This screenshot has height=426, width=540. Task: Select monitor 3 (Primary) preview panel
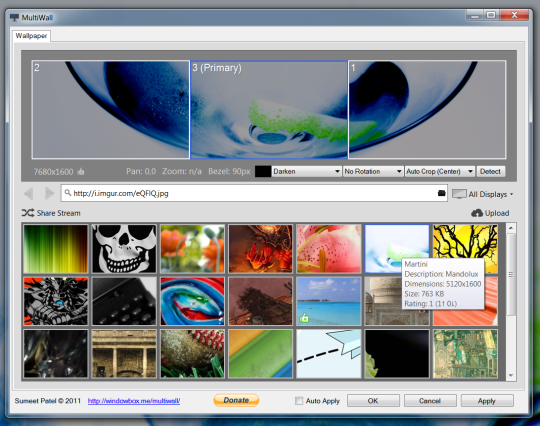click(269, 110)
